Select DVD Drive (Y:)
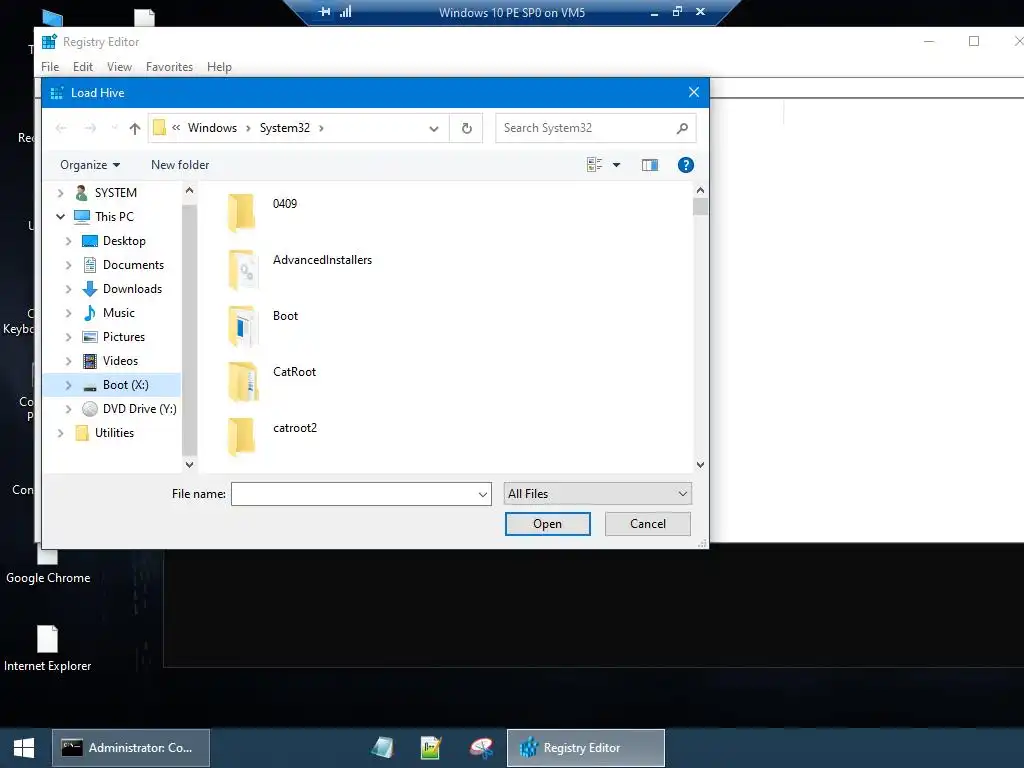Viewport: 1024px width, 768px height. point(139,409)
